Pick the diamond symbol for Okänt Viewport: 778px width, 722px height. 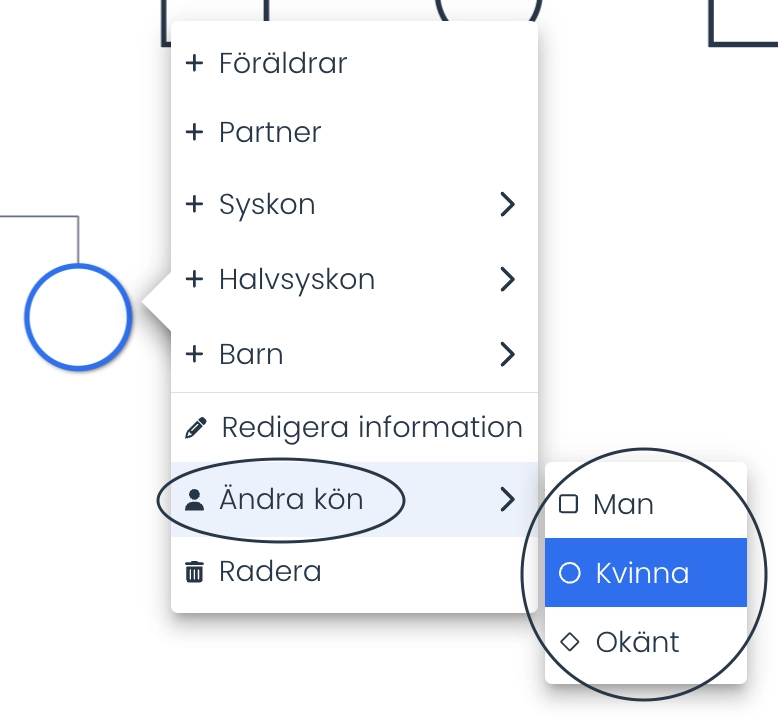point(569,642)
